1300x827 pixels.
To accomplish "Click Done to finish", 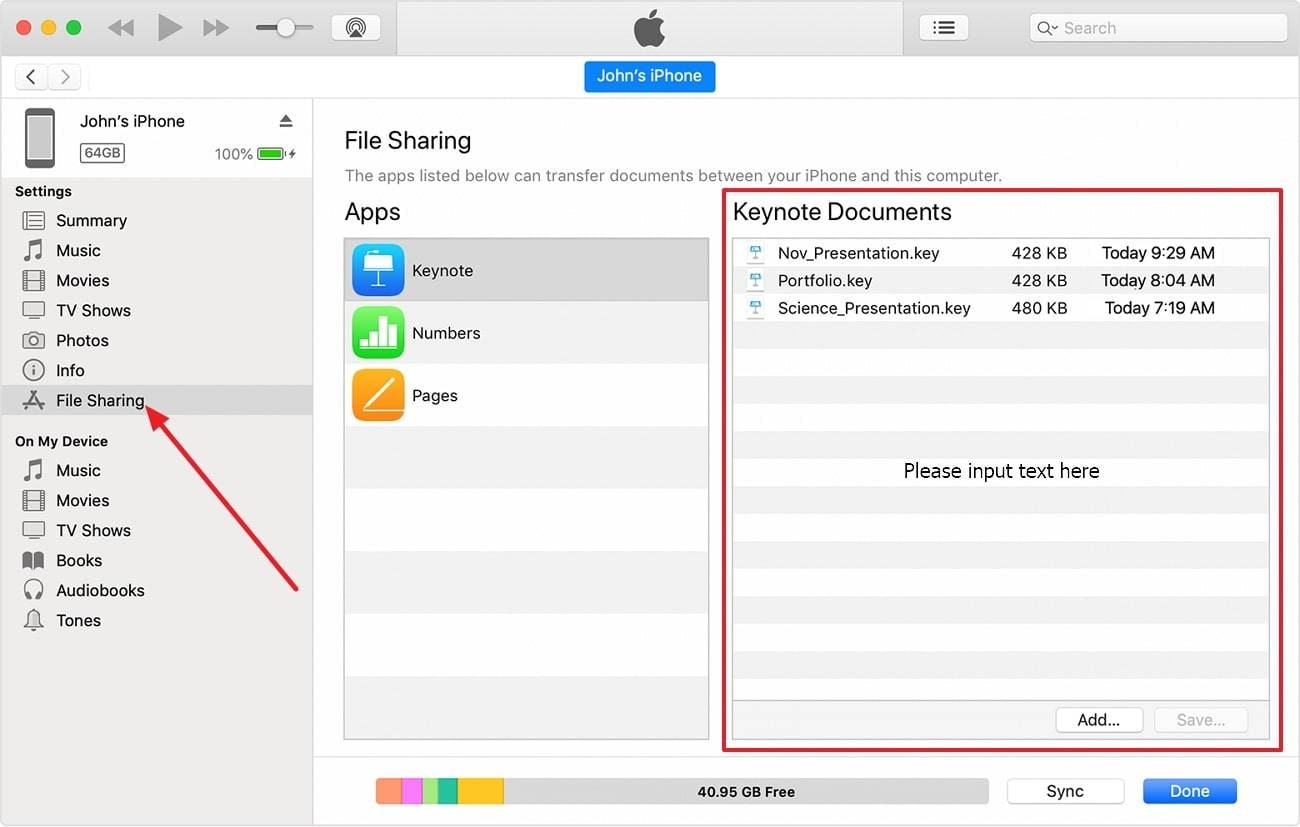I will coord(1189,790).
